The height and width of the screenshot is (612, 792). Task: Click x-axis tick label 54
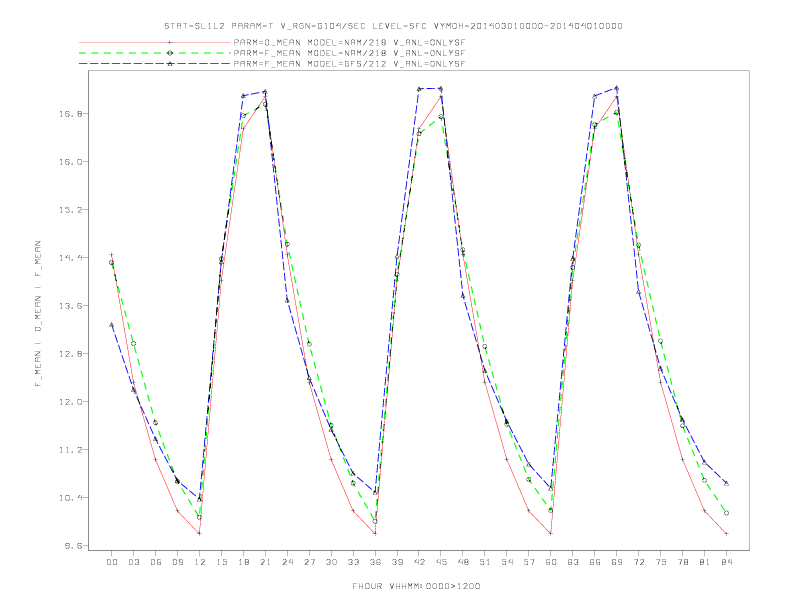pyautogui.click(x=507, y=562)
